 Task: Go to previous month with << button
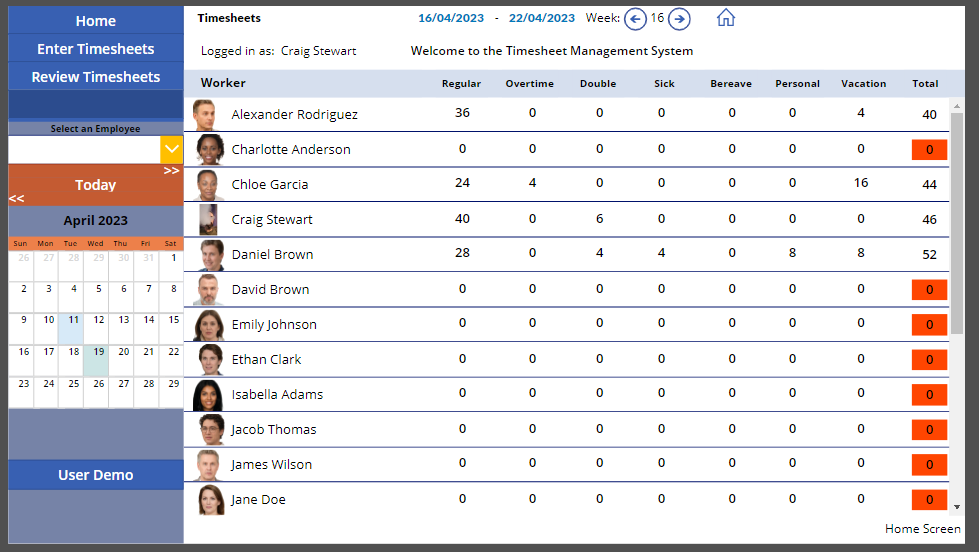[x=17, y=199]
